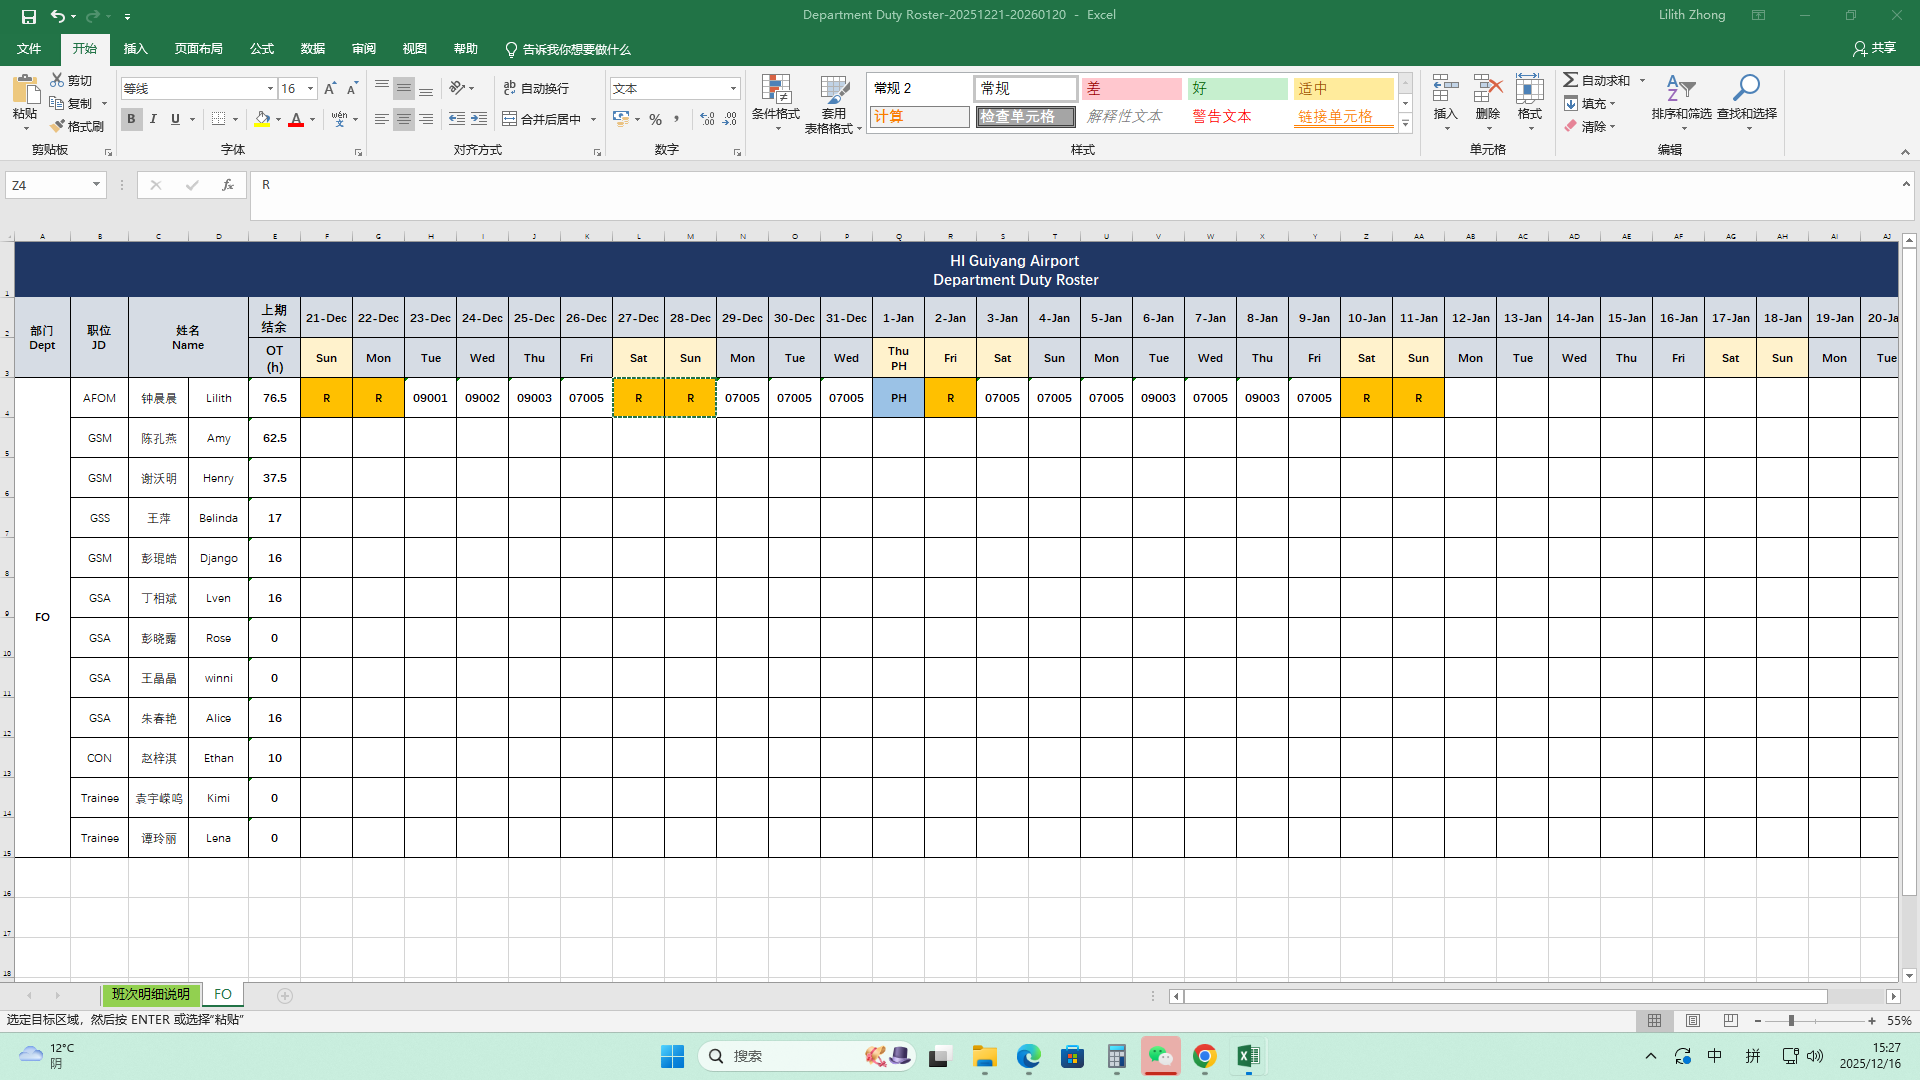Image resolution: width=1920 pixels, height=1080 pixels.
Task: Click the Increase Font Size icon
Action: click(330, 89)
